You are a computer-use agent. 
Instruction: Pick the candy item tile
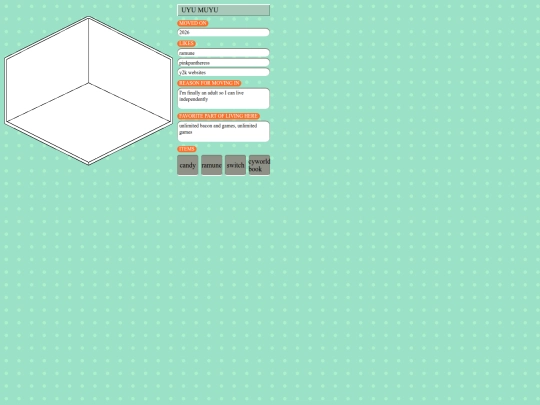[188, 165]
